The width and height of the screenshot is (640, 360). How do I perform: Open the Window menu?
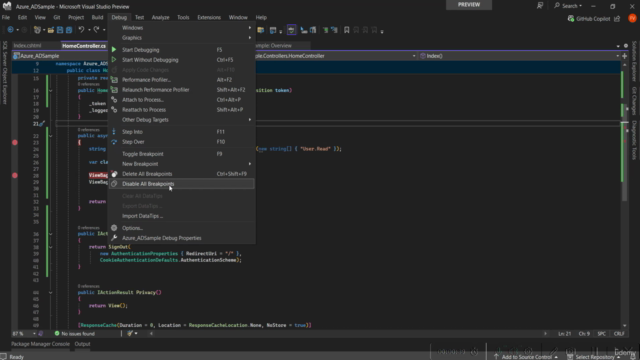(x=238, y=18)
